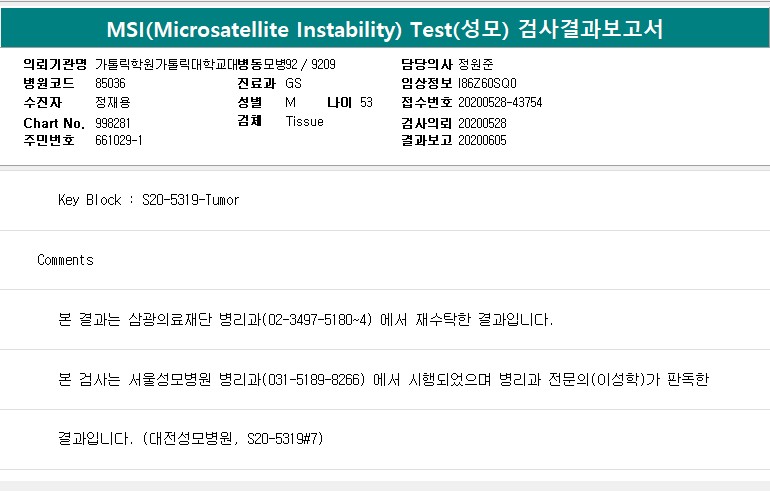Image resolution: width=770 pixels, height=491 pixels.
Task: Select the 임상정보 code I86Z60SQ0
Action: 488,83
